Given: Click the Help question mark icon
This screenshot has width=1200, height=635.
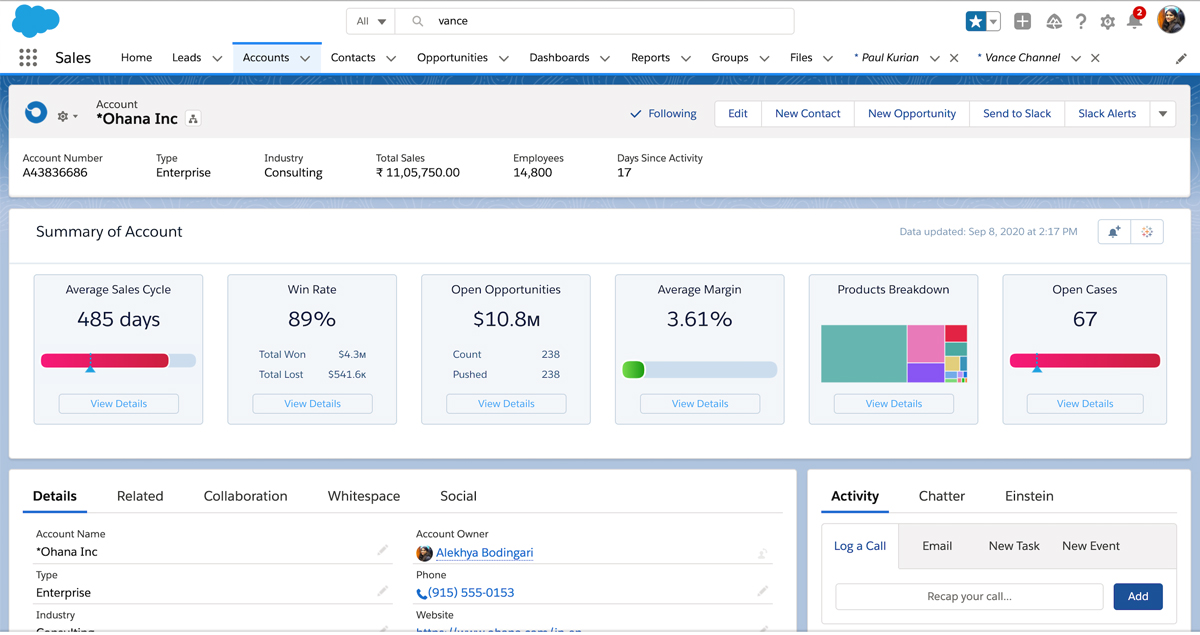Looking at the screenshot, I should click(1081, 22).
